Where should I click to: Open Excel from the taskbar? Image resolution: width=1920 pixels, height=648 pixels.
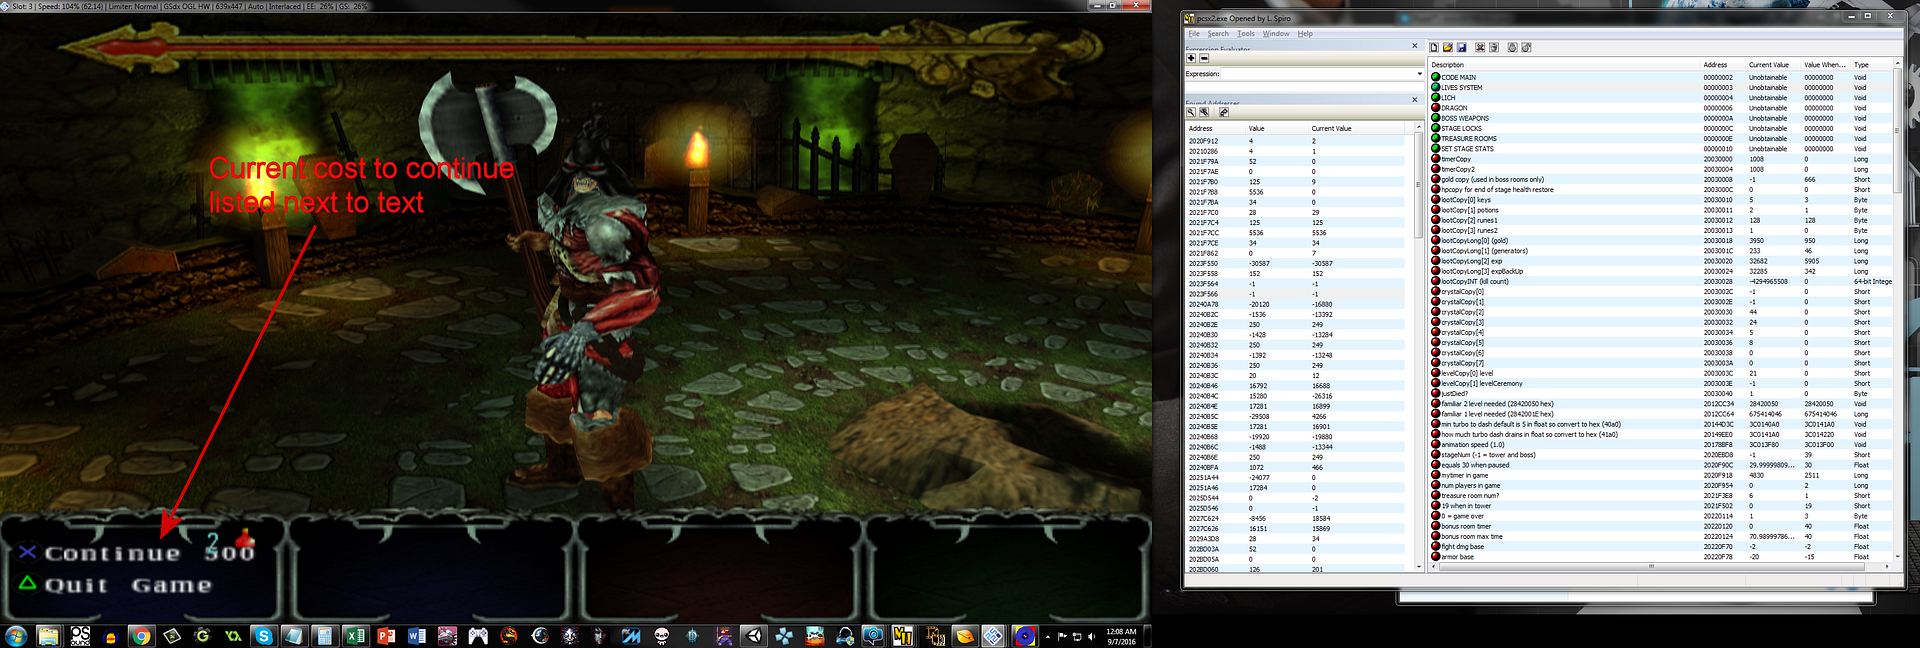coord(355,636)
